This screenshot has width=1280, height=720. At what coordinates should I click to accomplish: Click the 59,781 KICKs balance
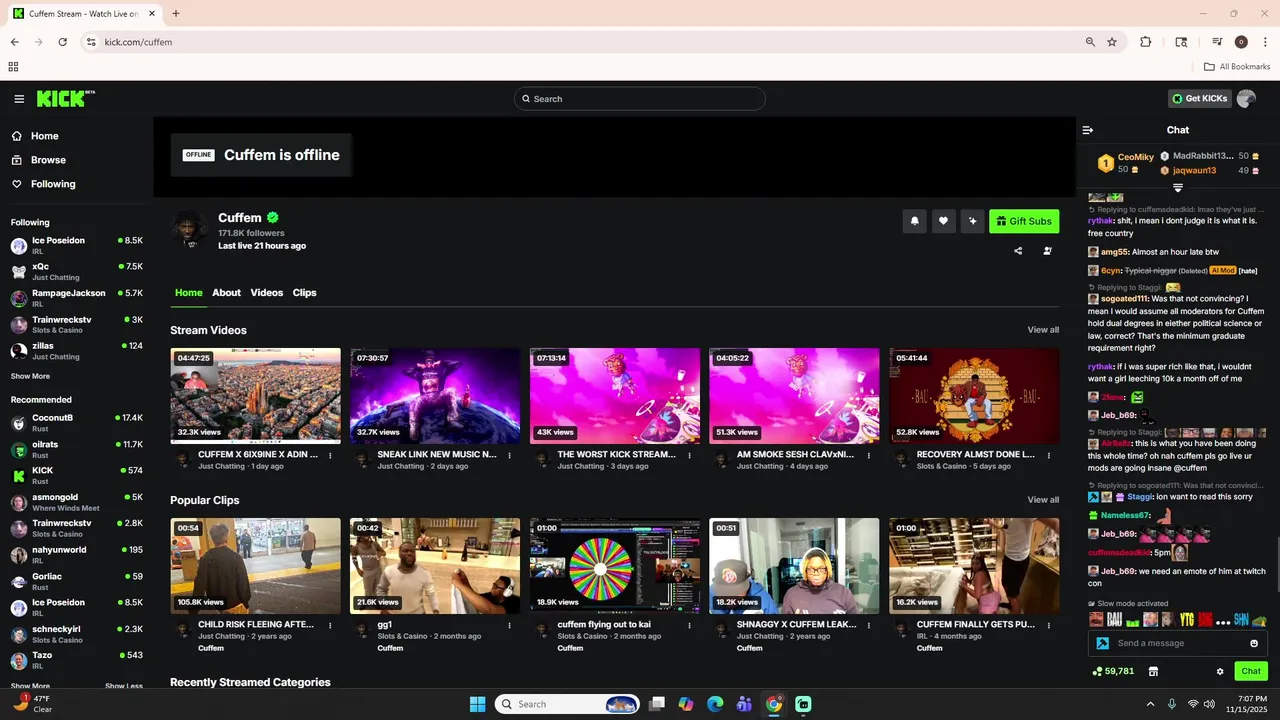[x=1113, y=671]
